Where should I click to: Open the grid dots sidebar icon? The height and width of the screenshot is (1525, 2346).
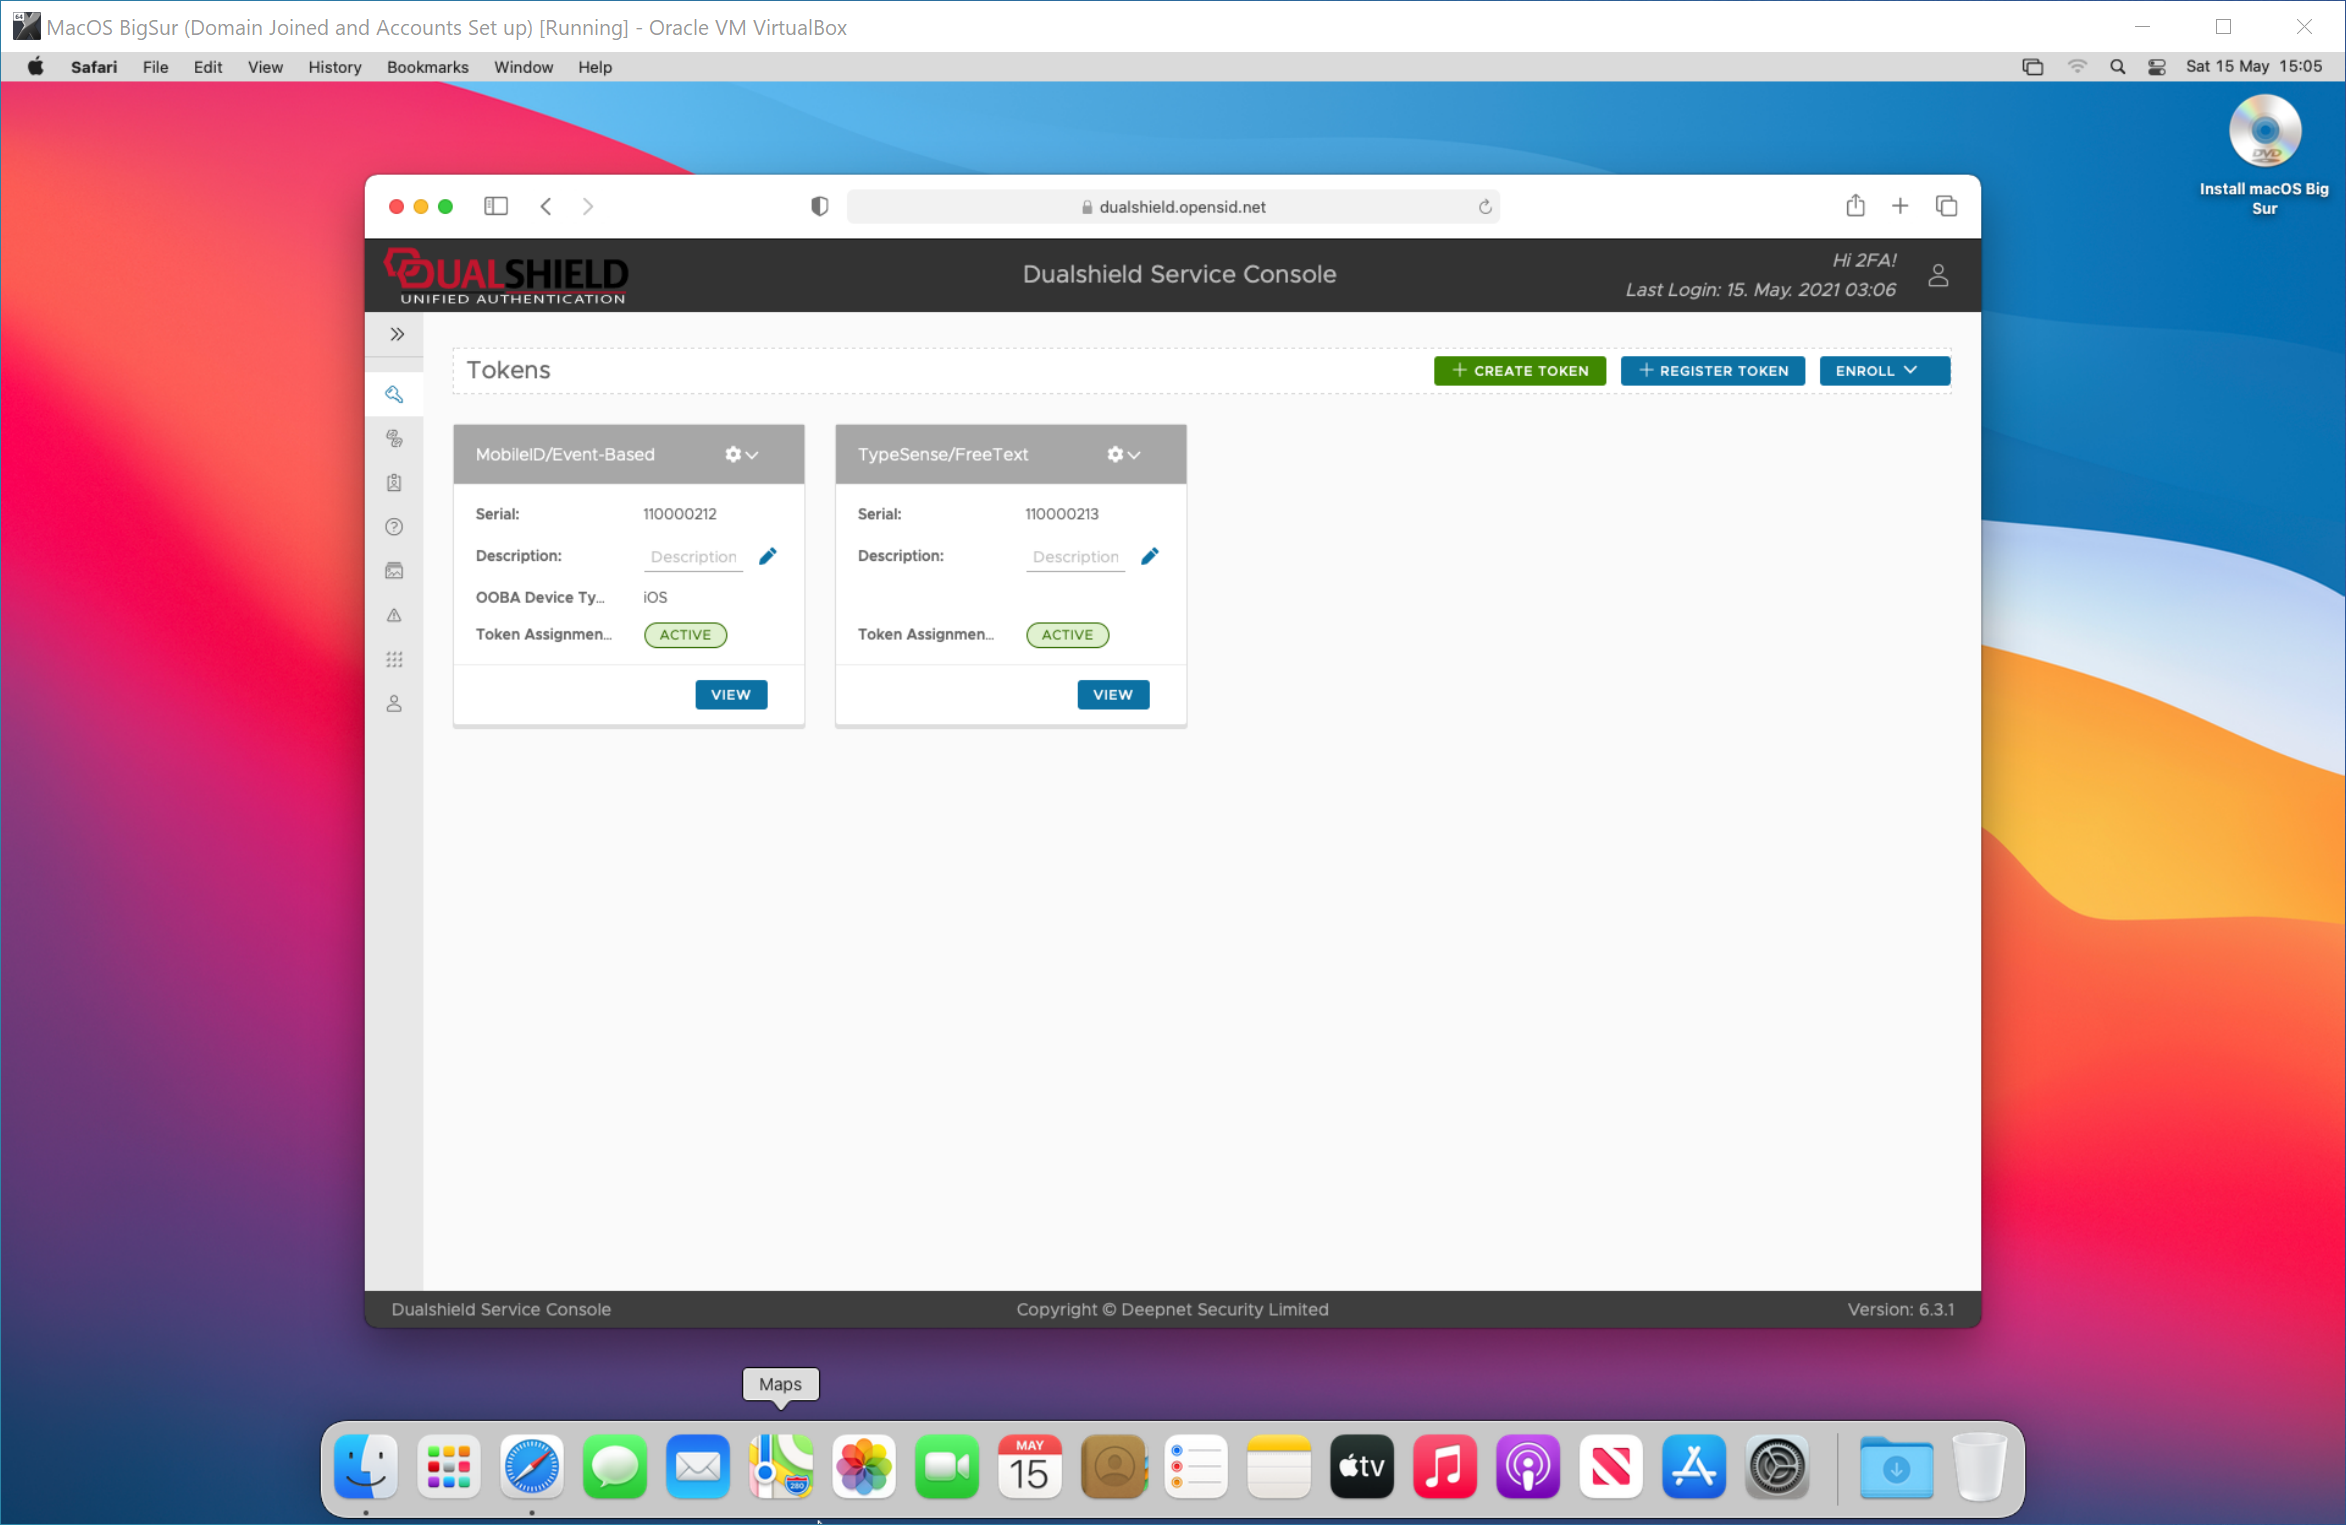point(394,660)
